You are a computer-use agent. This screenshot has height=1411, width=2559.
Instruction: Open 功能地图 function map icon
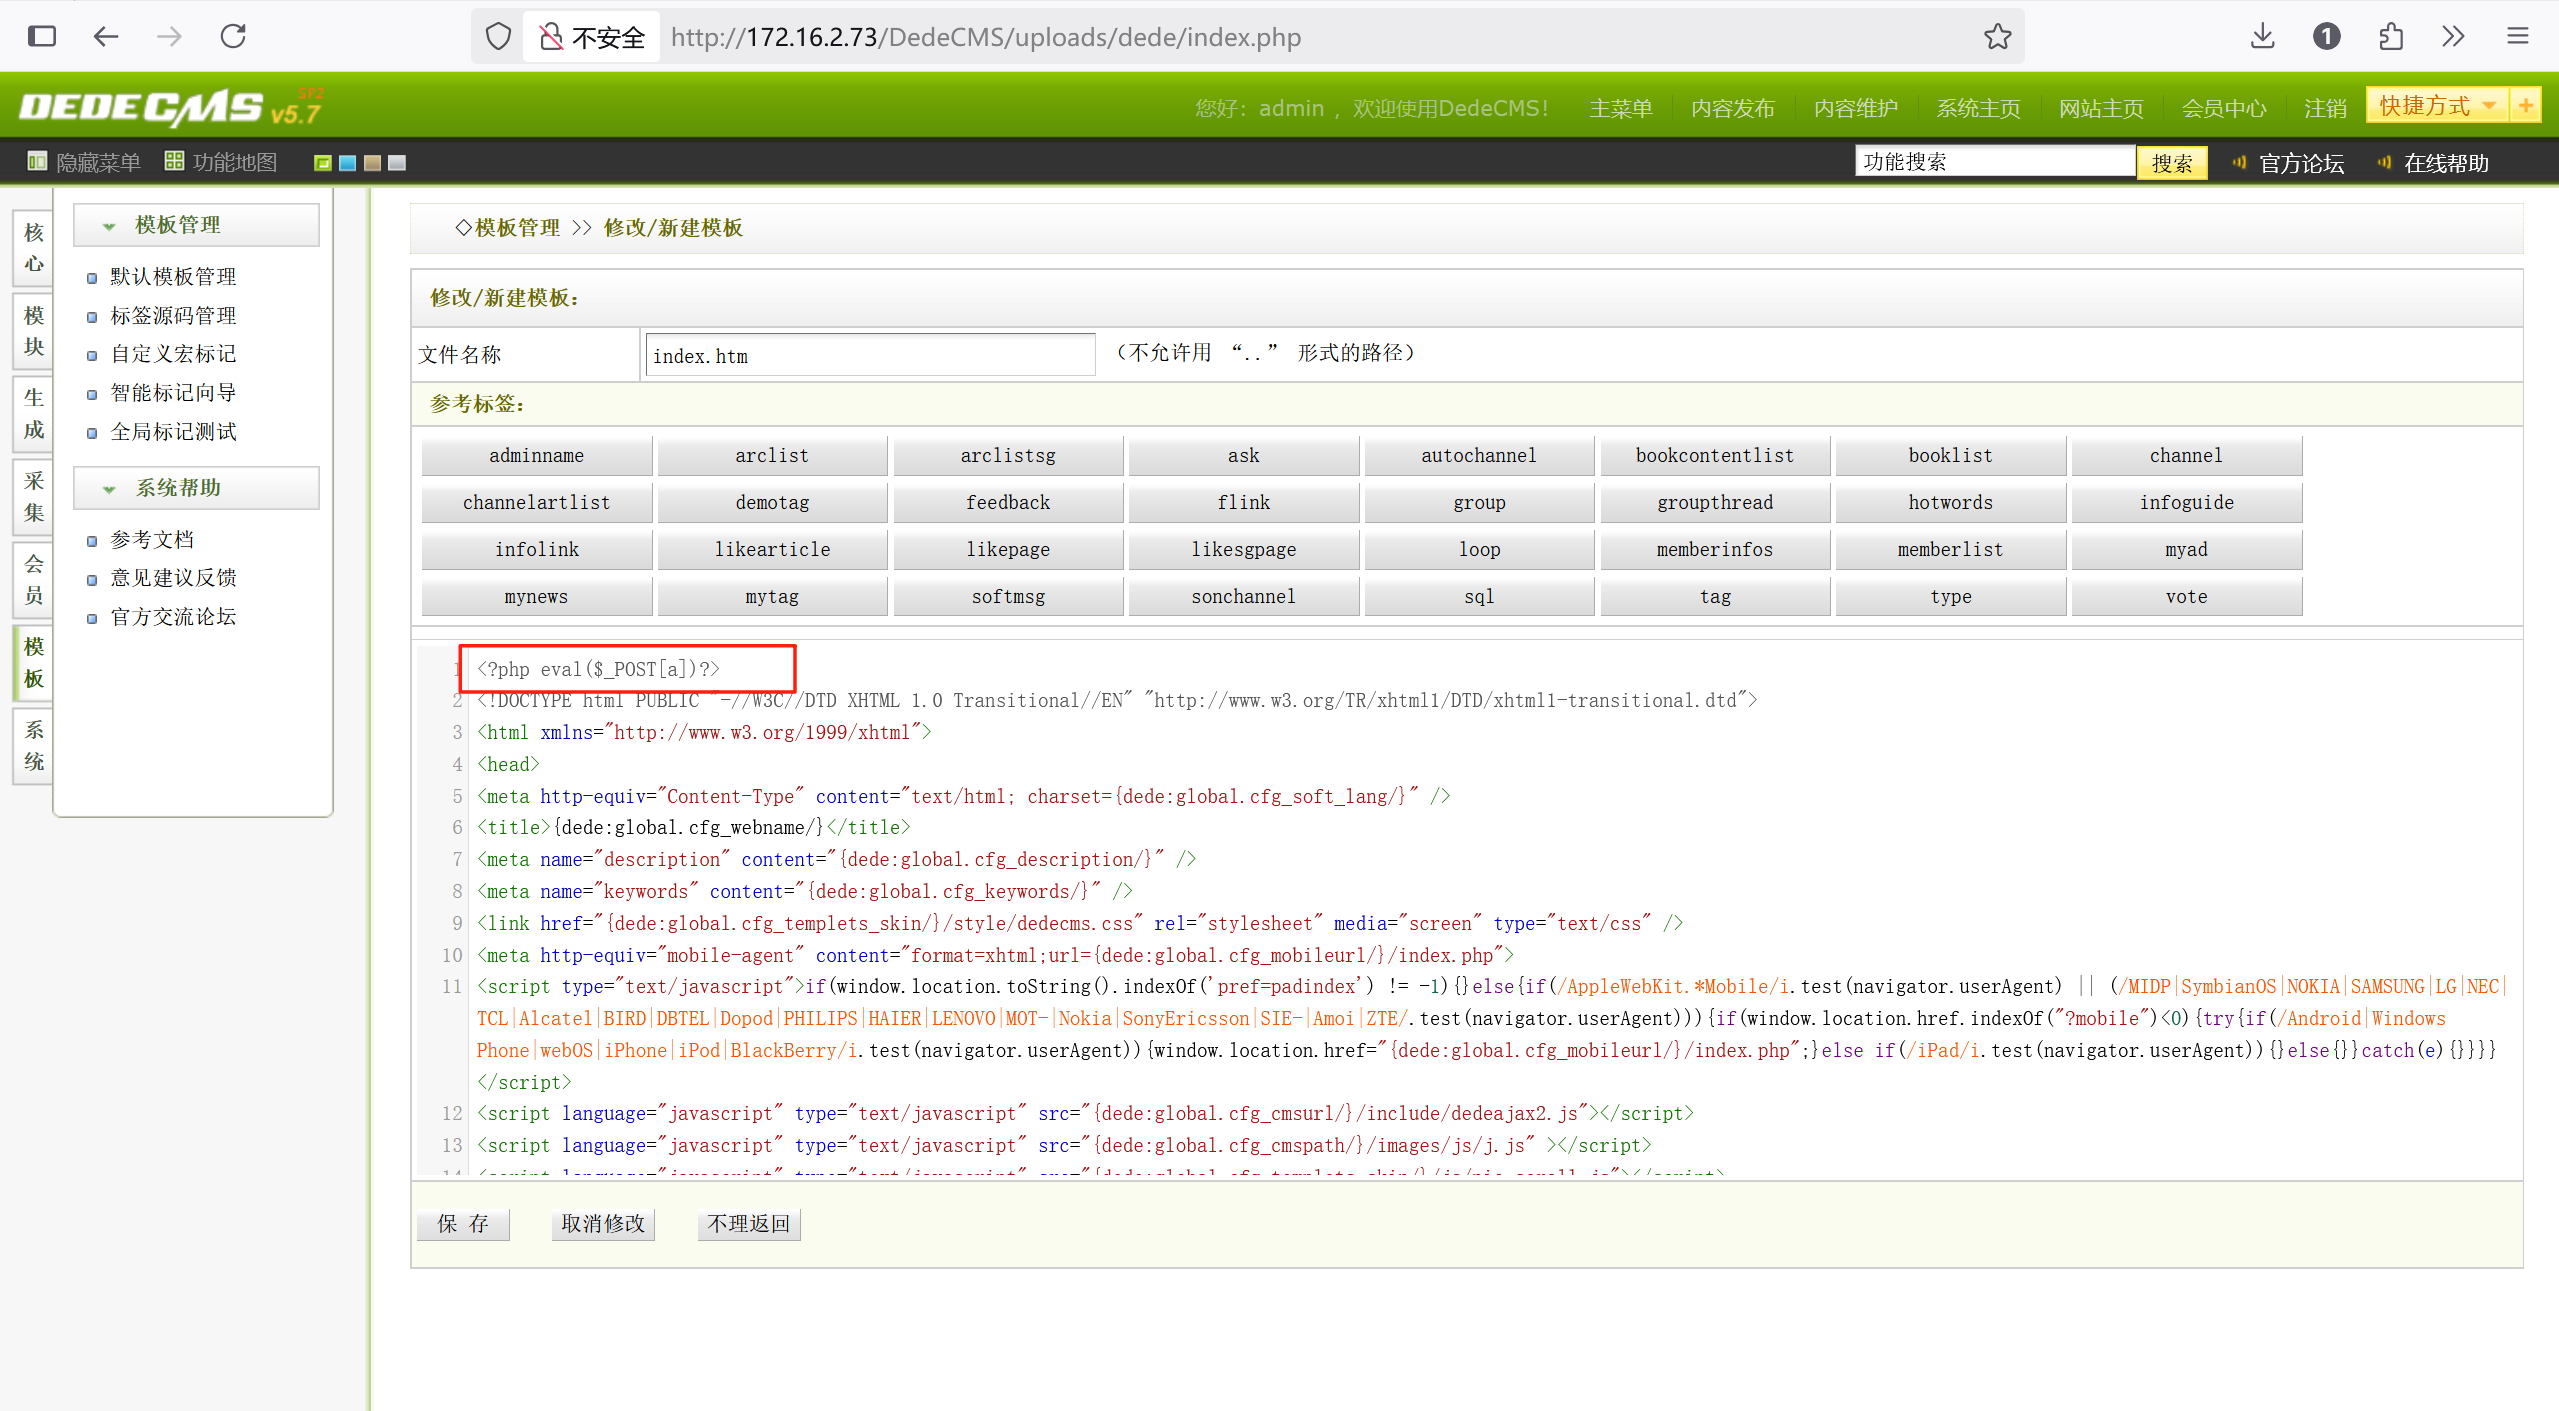[174, 161]
